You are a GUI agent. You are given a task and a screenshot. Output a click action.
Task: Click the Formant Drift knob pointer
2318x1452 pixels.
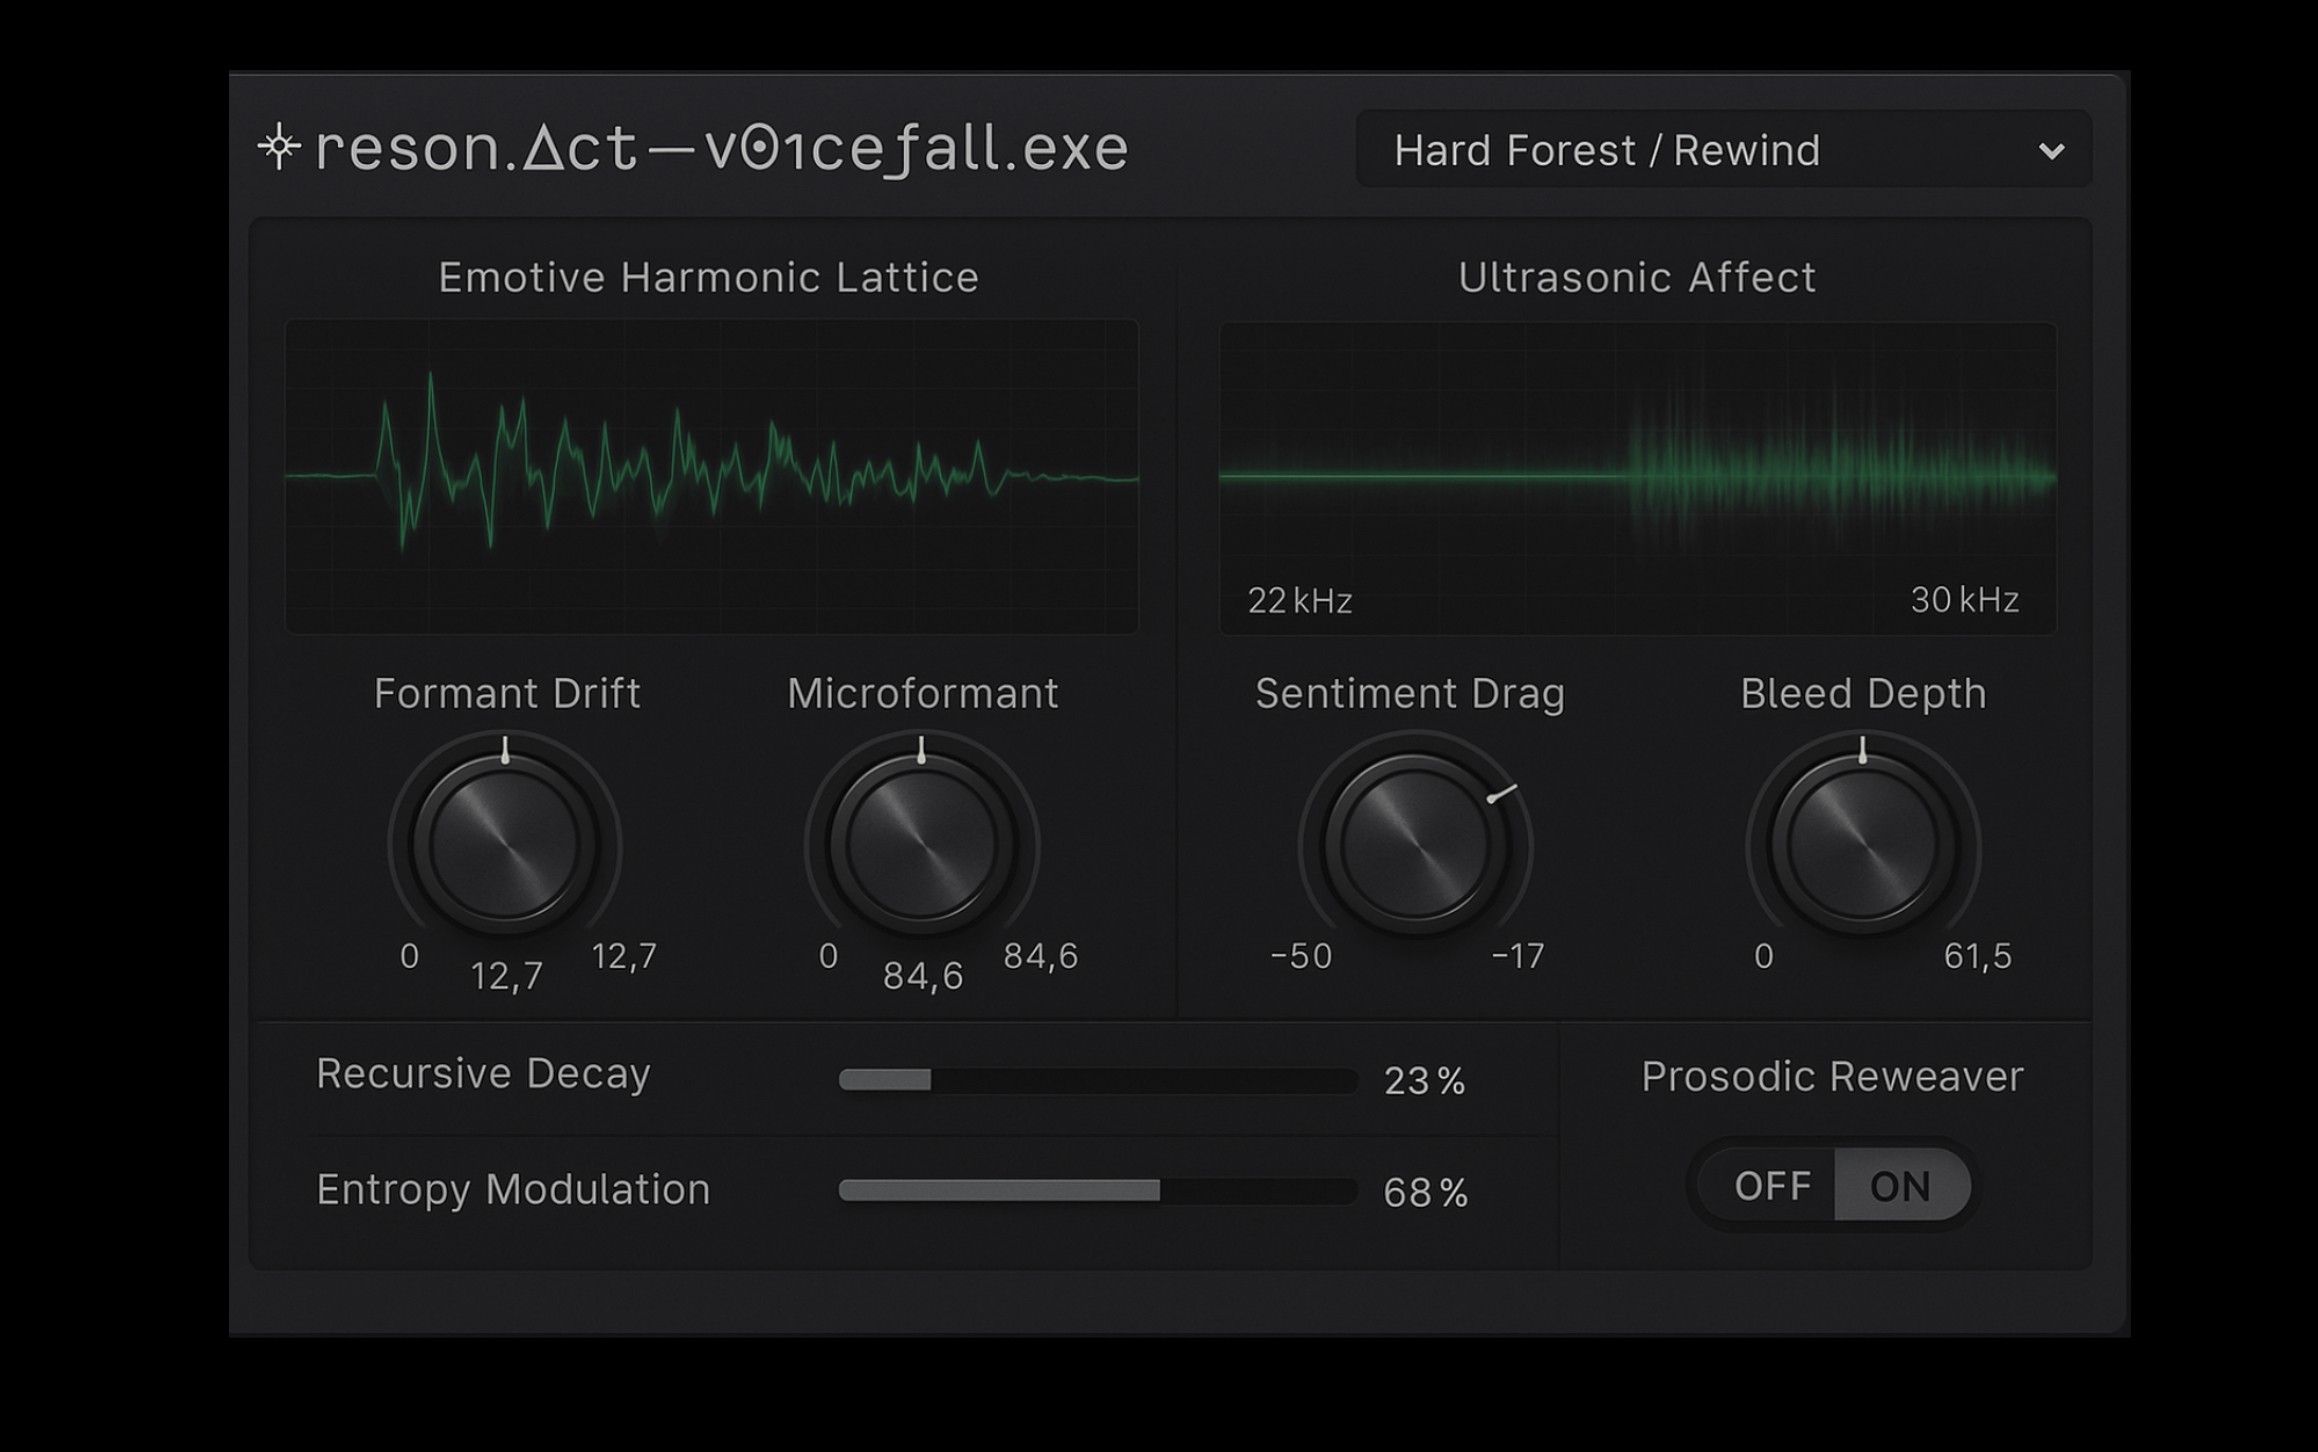point(505,750)
